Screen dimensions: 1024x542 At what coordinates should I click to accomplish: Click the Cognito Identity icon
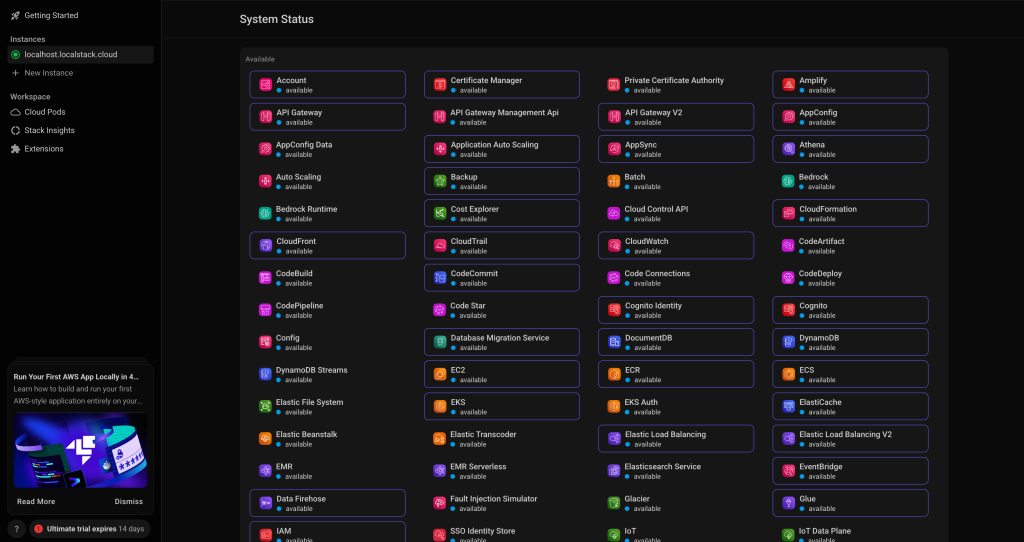coord(615,310)
